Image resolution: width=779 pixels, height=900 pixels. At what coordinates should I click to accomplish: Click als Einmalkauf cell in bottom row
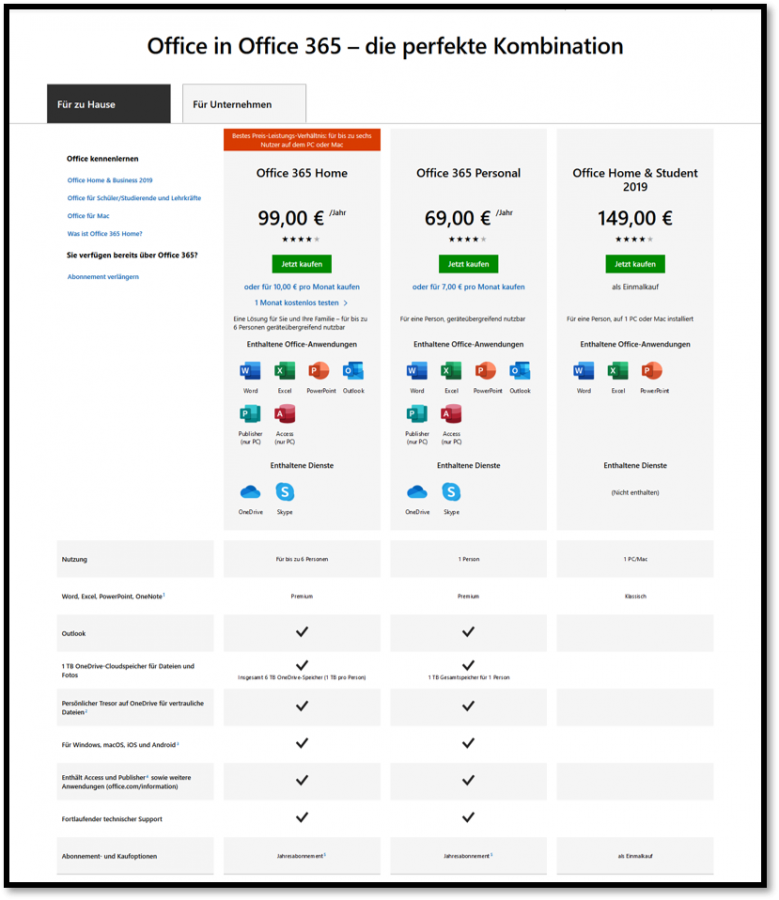tap(635, 856)
